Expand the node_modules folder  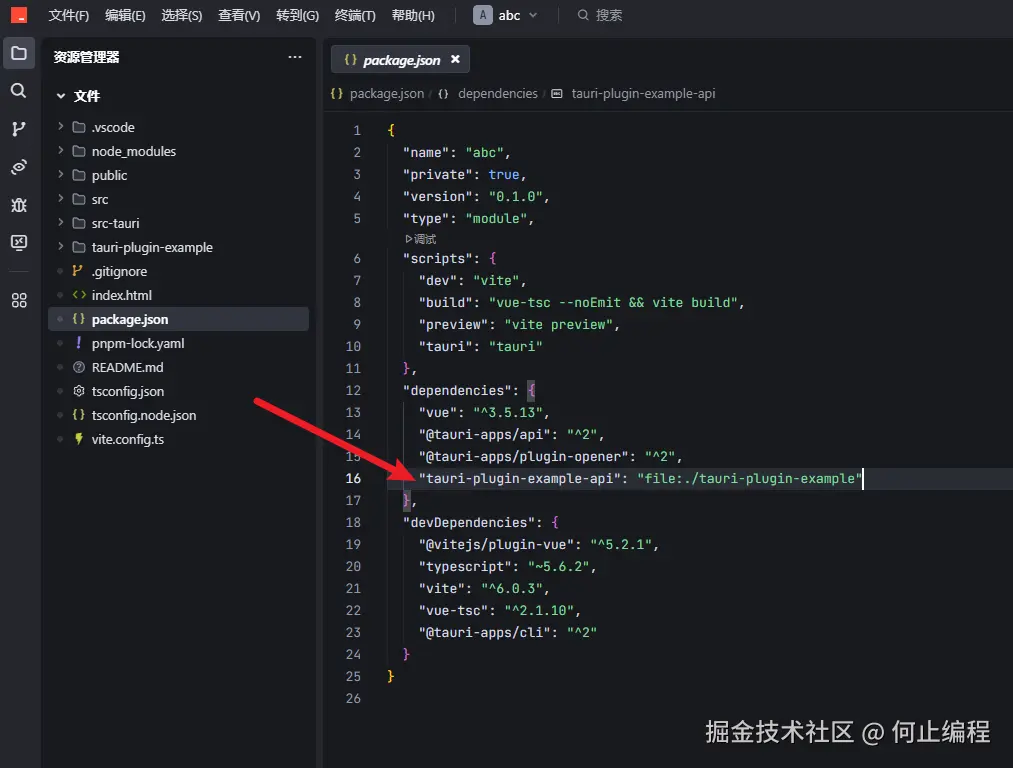(x=61, y=150)
